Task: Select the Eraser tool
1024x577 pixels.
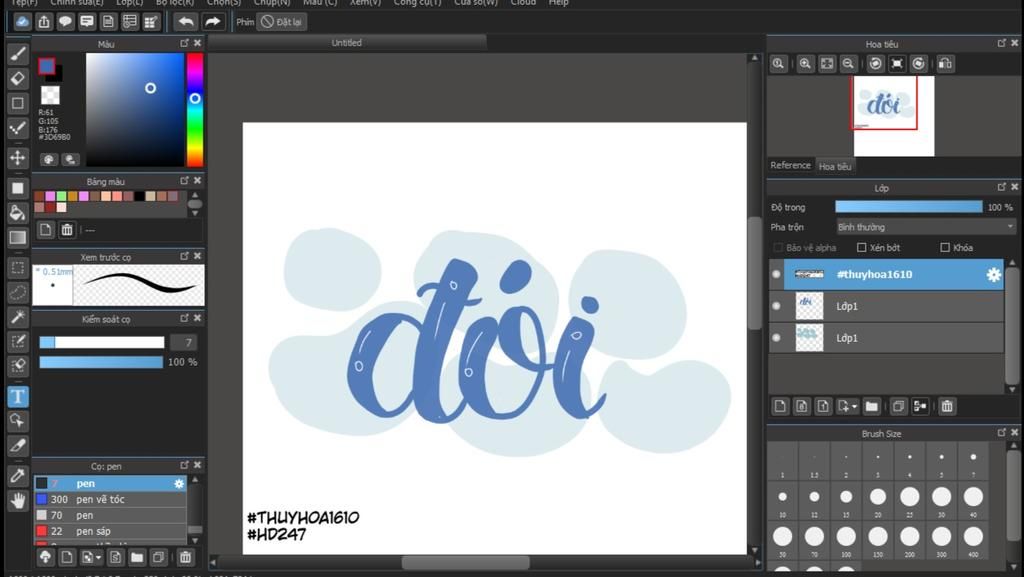Action: (x=18, y=78)
